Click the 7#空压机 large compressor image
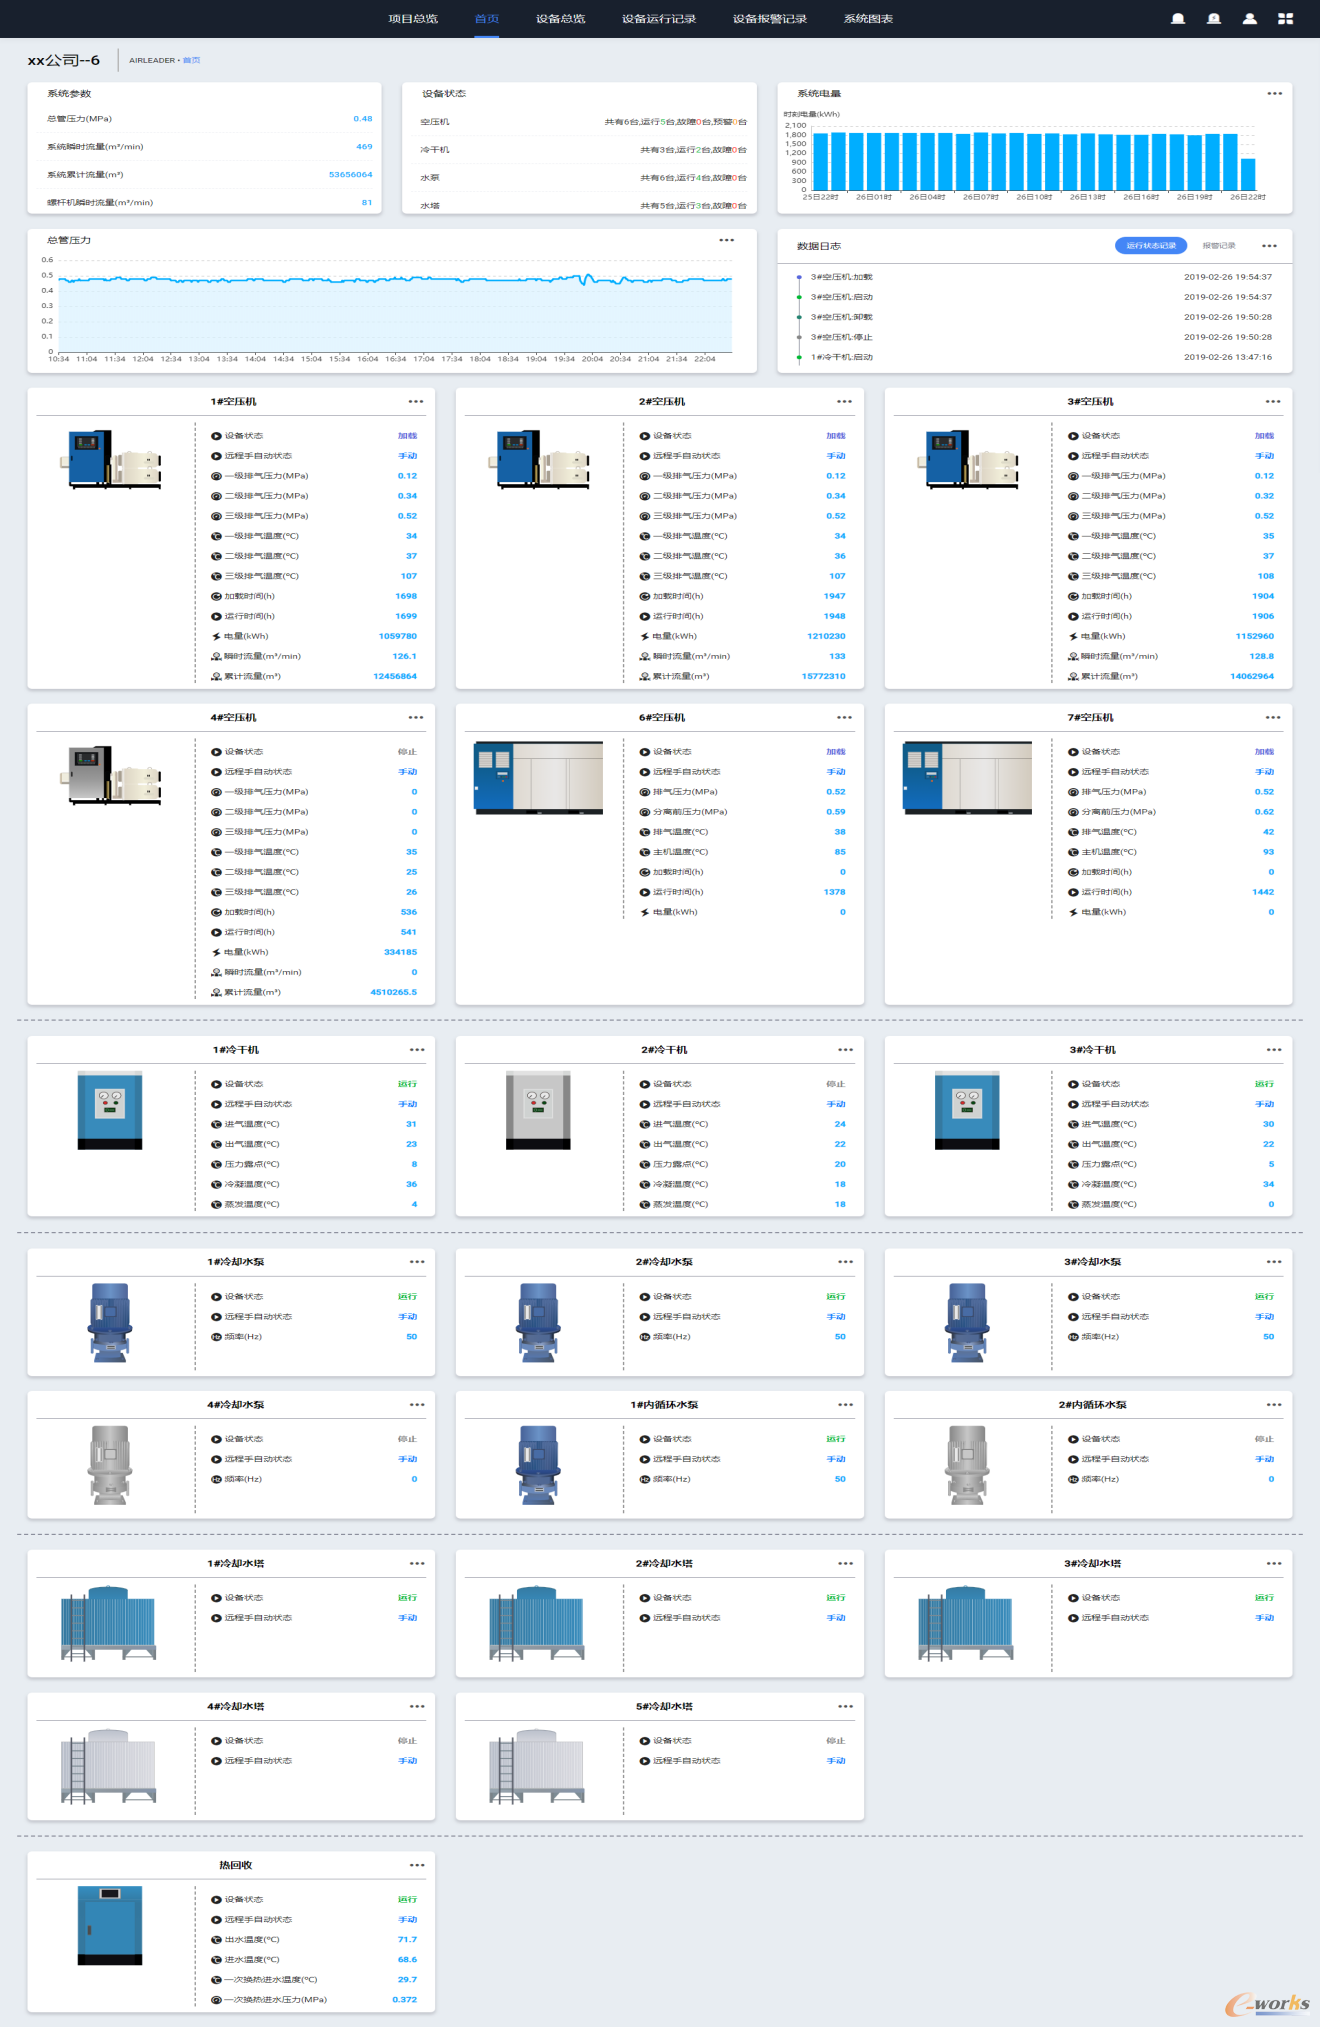Screen dimensions: 1320x2027 tap(967, 778)
